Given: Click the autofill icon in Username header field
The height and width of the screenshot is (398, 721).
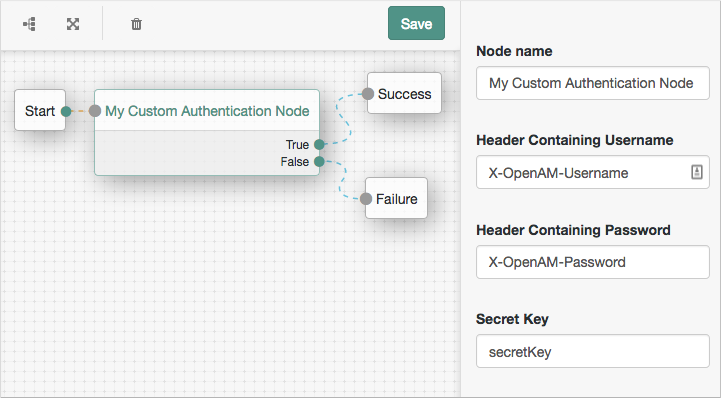Looking at the screenshot, I should [697, 172].
